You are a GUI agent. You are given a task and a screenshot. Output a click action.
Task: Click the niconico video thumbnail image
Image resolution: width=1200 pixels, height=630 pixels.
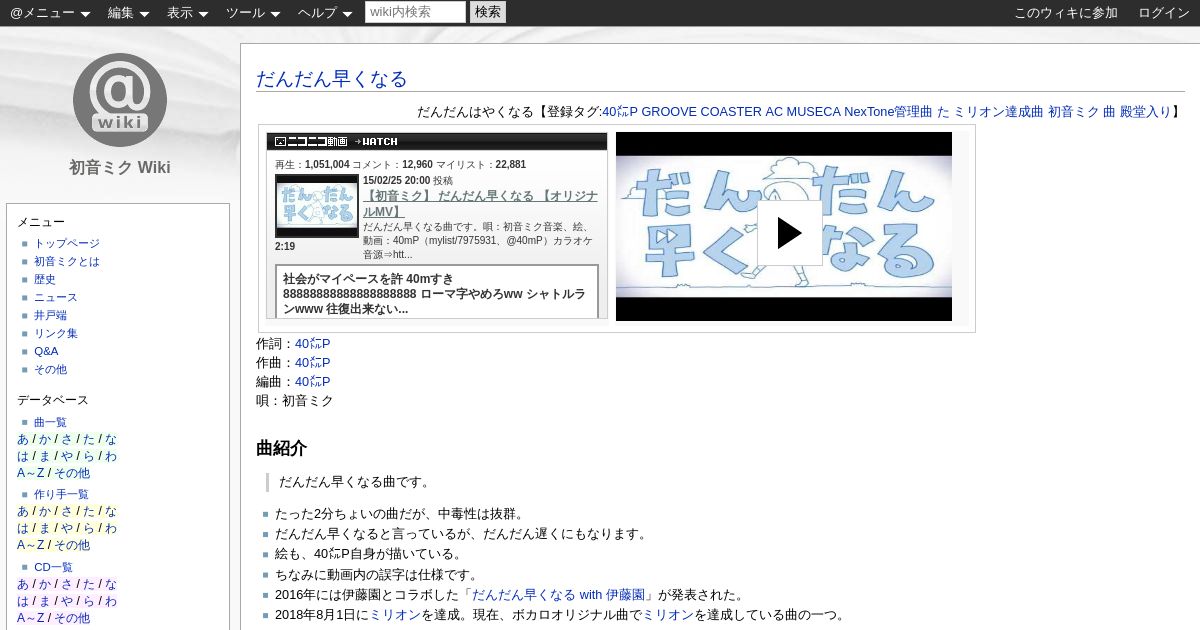pyautogui.click(x=316, y=205)
